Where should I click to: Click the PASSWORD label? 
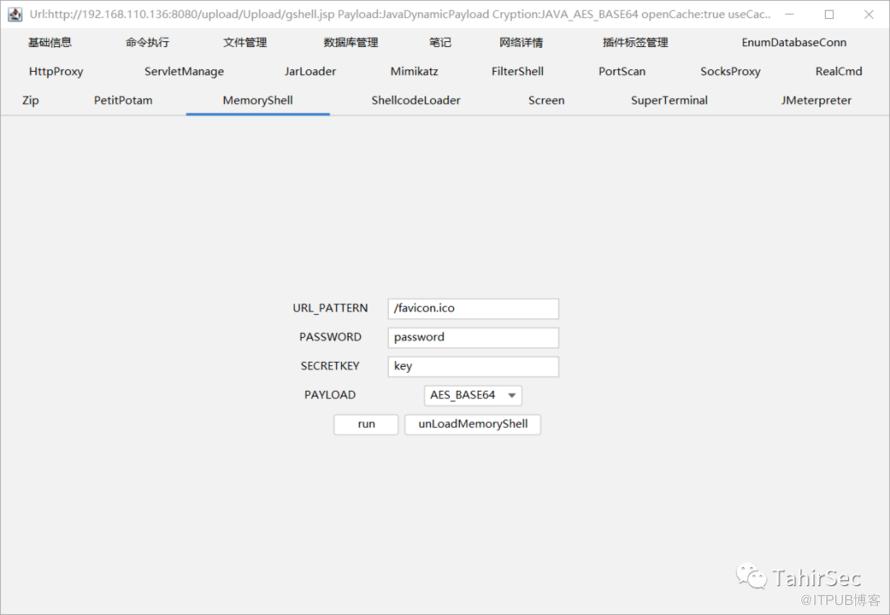(x=330, y=337)
